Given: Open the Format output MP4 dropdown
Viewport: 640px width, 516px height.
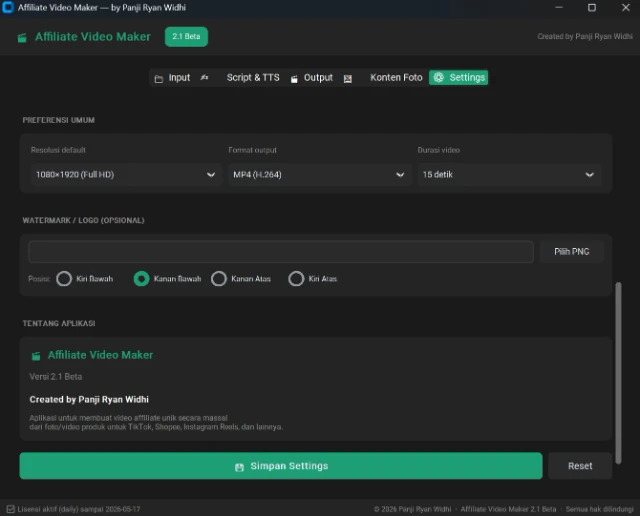Looking at the screenshot, I should [x=319, y=175].
